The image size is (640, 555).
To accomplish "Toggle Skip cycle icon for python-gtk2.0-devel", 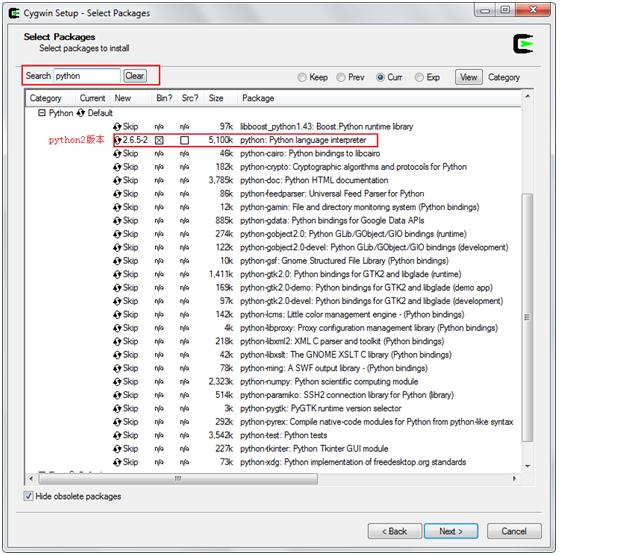I will tap(118, 301).
